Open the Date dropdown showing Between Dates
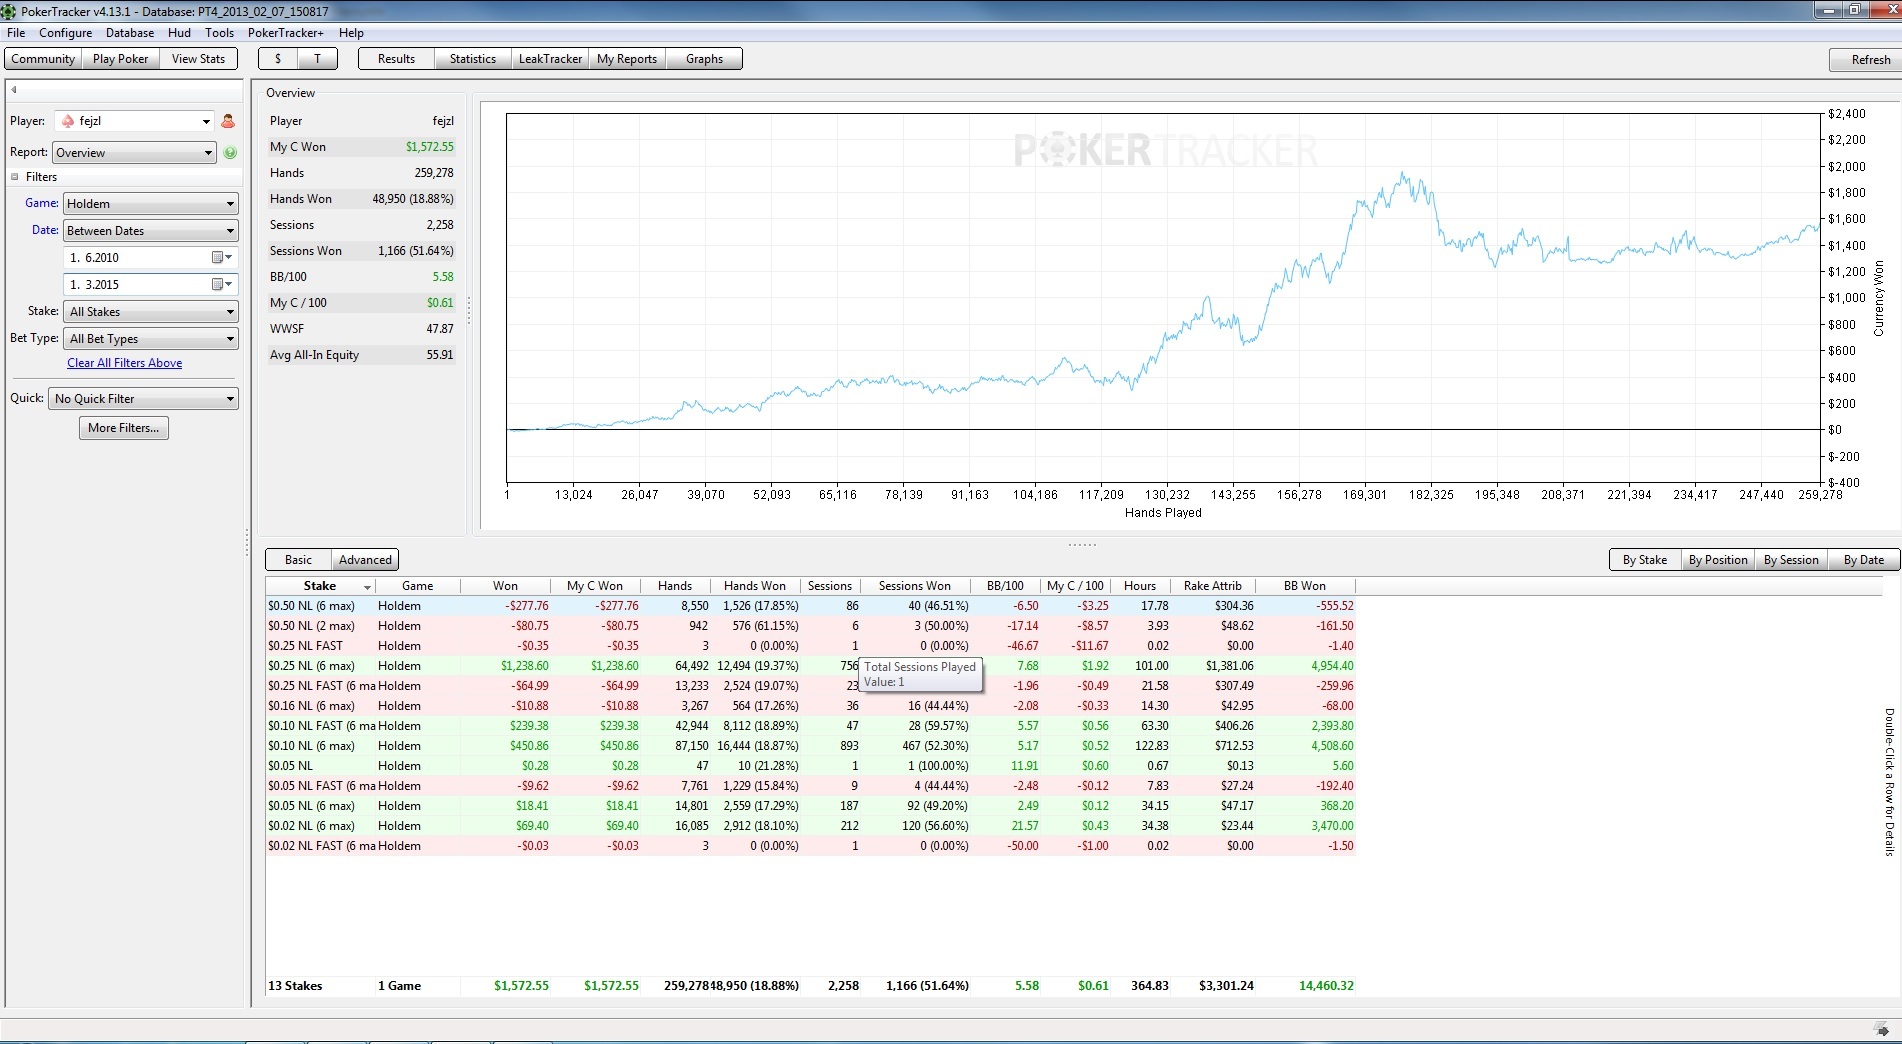The width and height of the screenshot is (1902, 1044). (150, 231)
